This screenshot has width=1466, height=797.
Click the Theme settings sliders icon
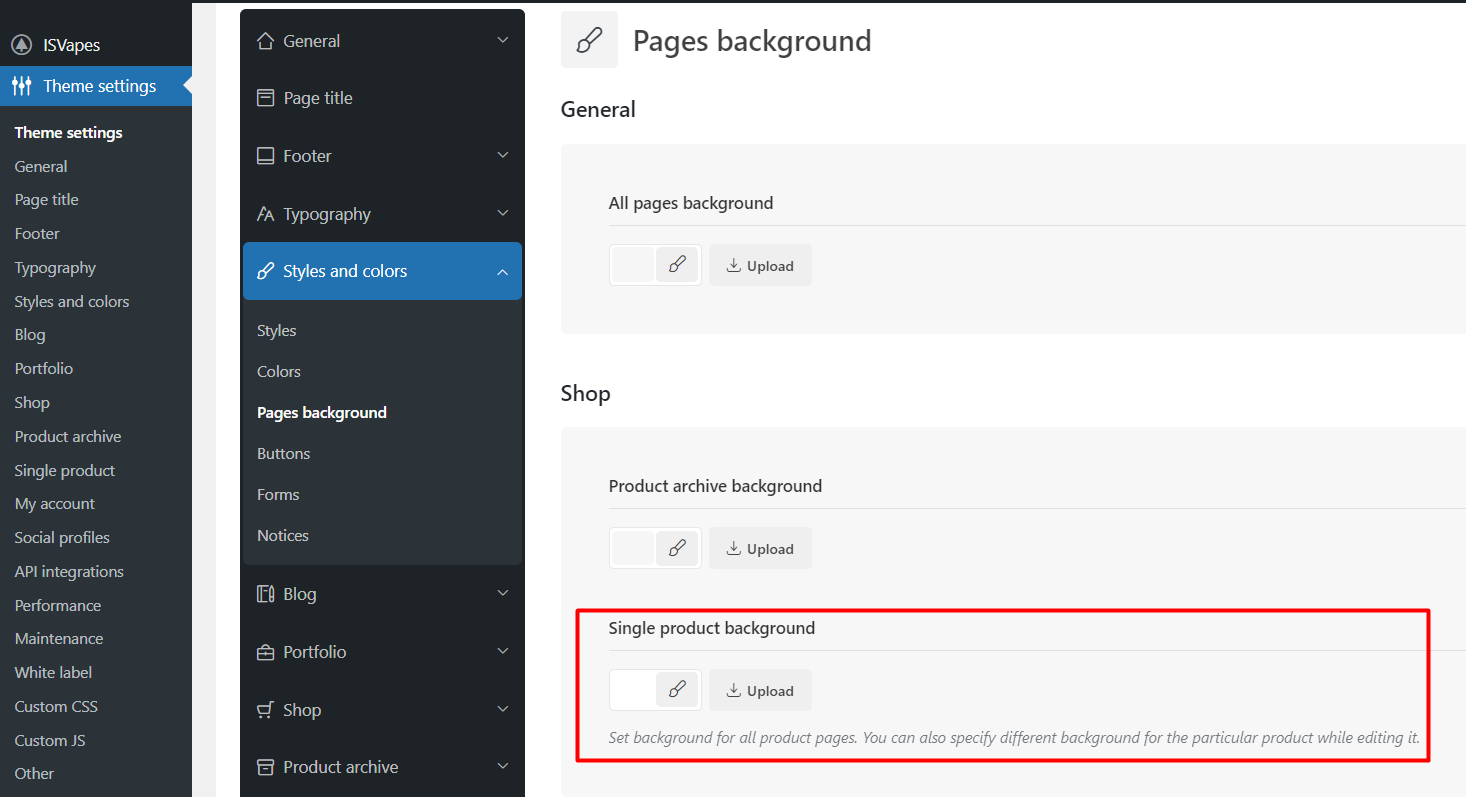click(x=21, y=86)
